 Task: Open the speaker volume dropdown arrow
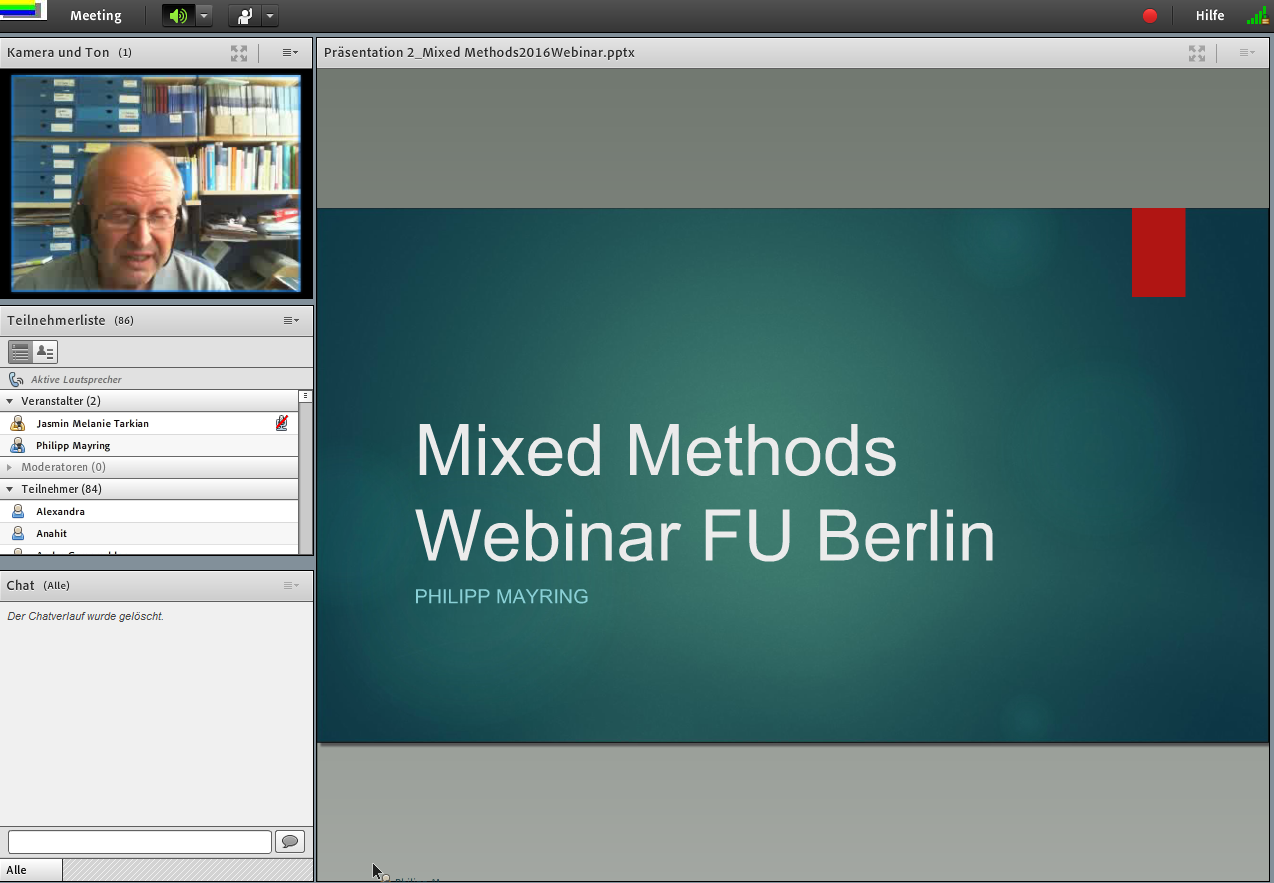(x=204, y=15)
